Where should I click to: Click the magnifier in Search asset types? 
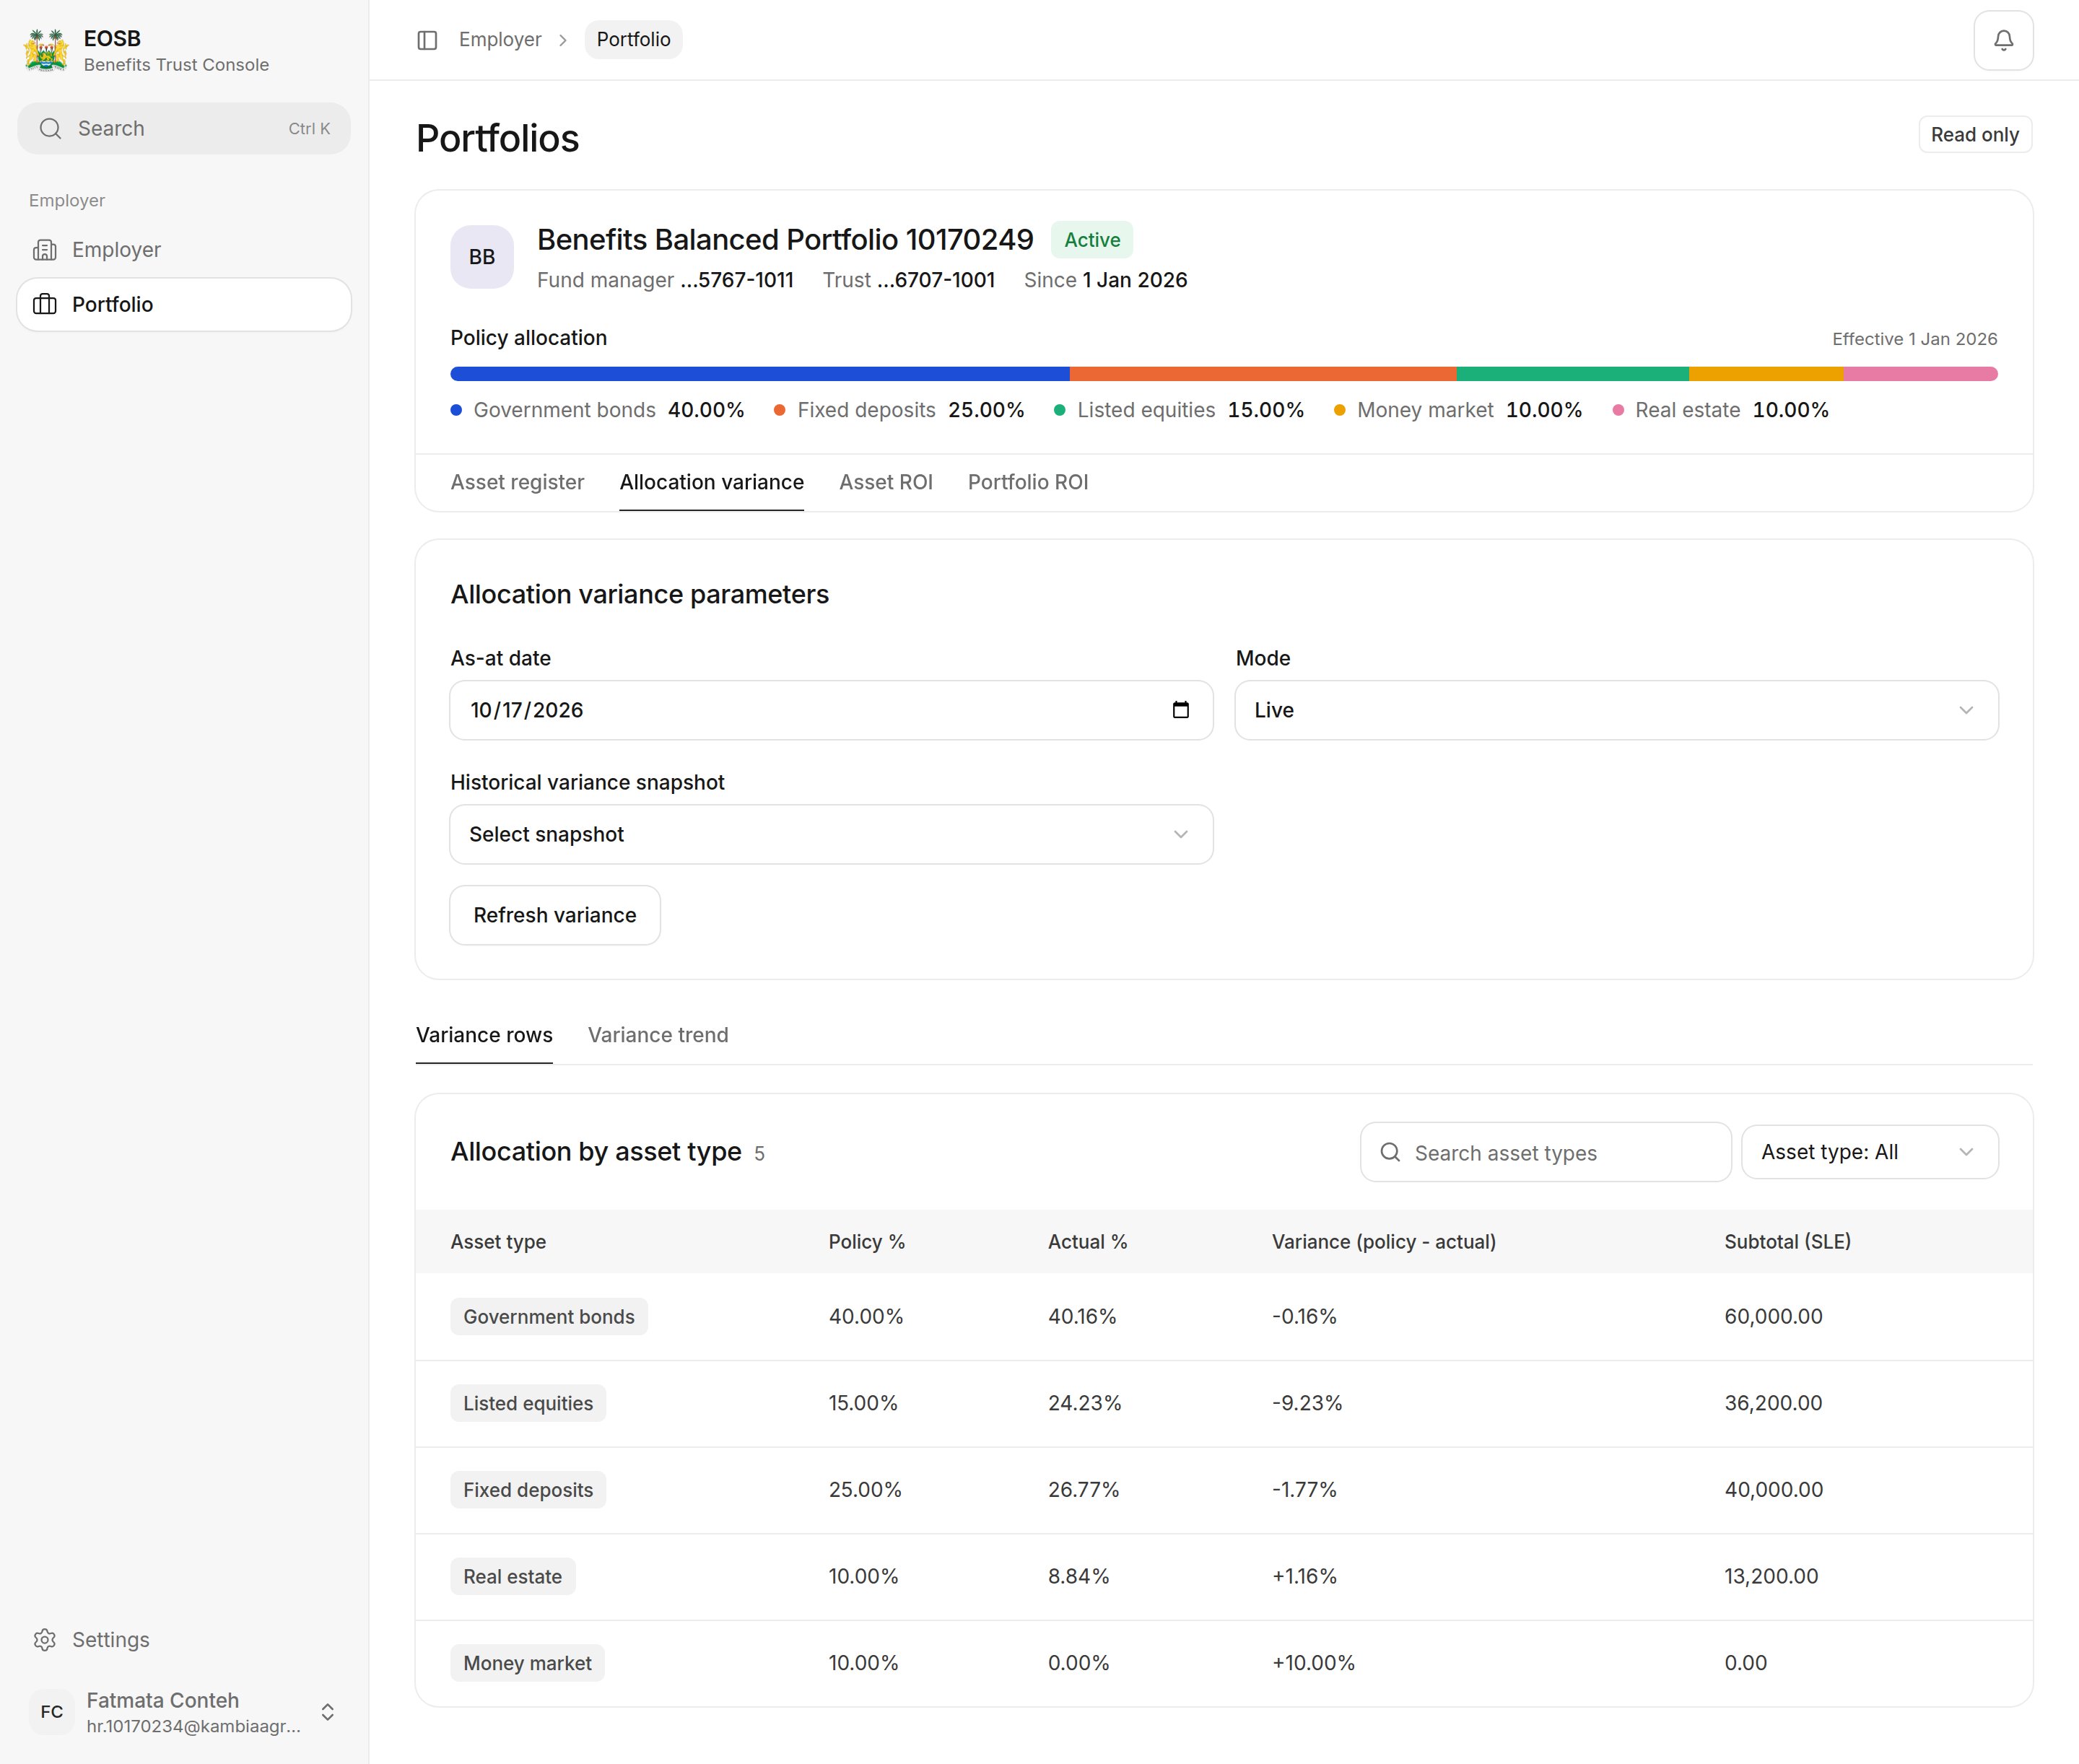[x=1390, y=1152]
